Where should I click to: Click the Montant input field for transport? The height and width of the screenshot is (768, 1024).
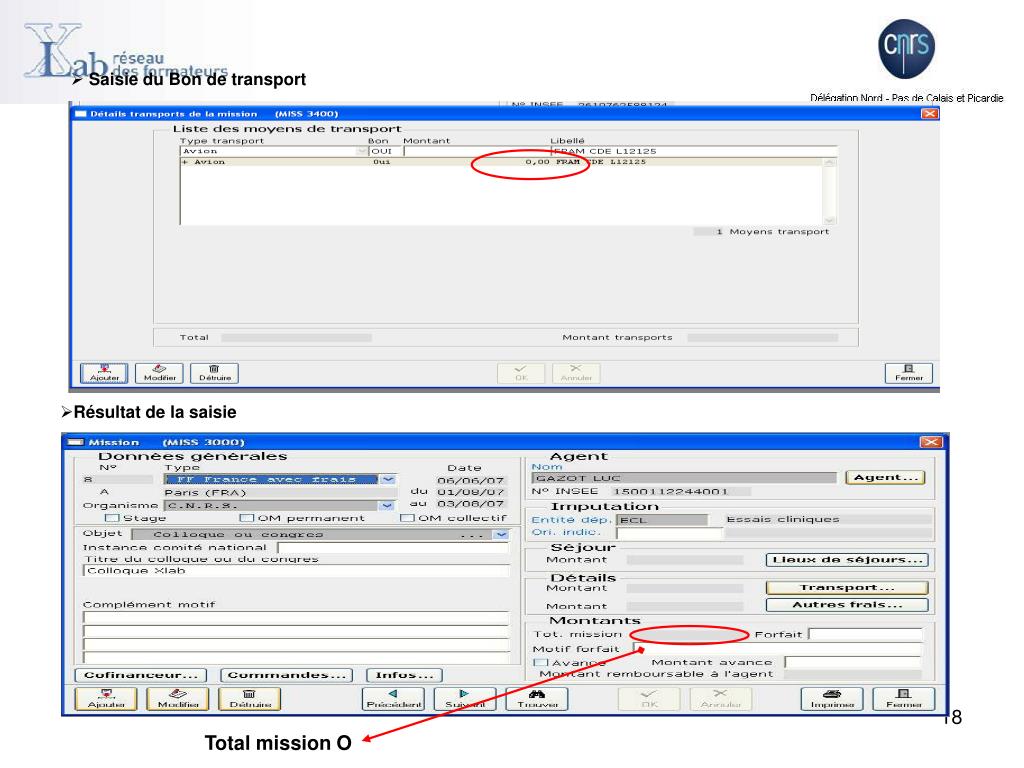[477, 151]
